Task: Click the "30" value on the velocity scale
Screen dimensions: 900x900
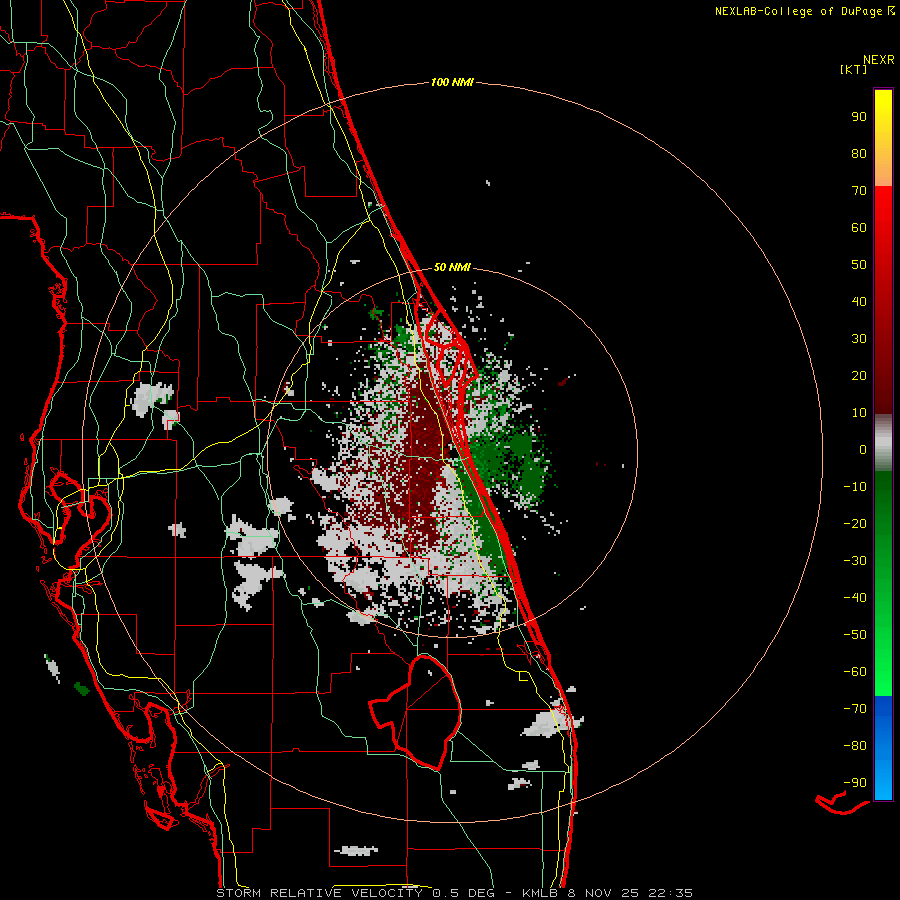Action: [x=859, y=339]
